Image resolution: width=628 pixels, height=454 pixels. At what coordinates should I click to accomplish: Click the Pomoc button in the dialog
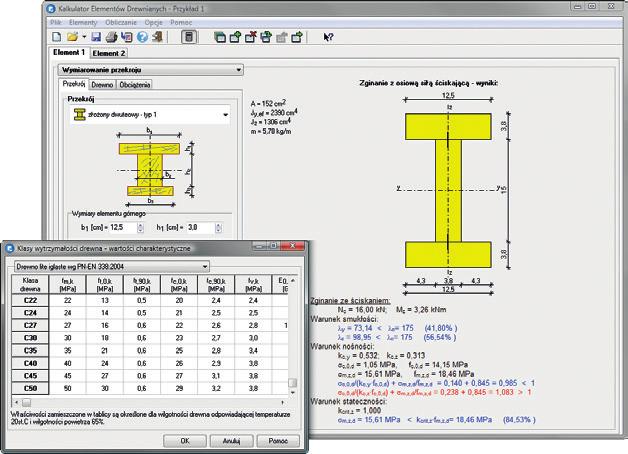coord(278,441)
